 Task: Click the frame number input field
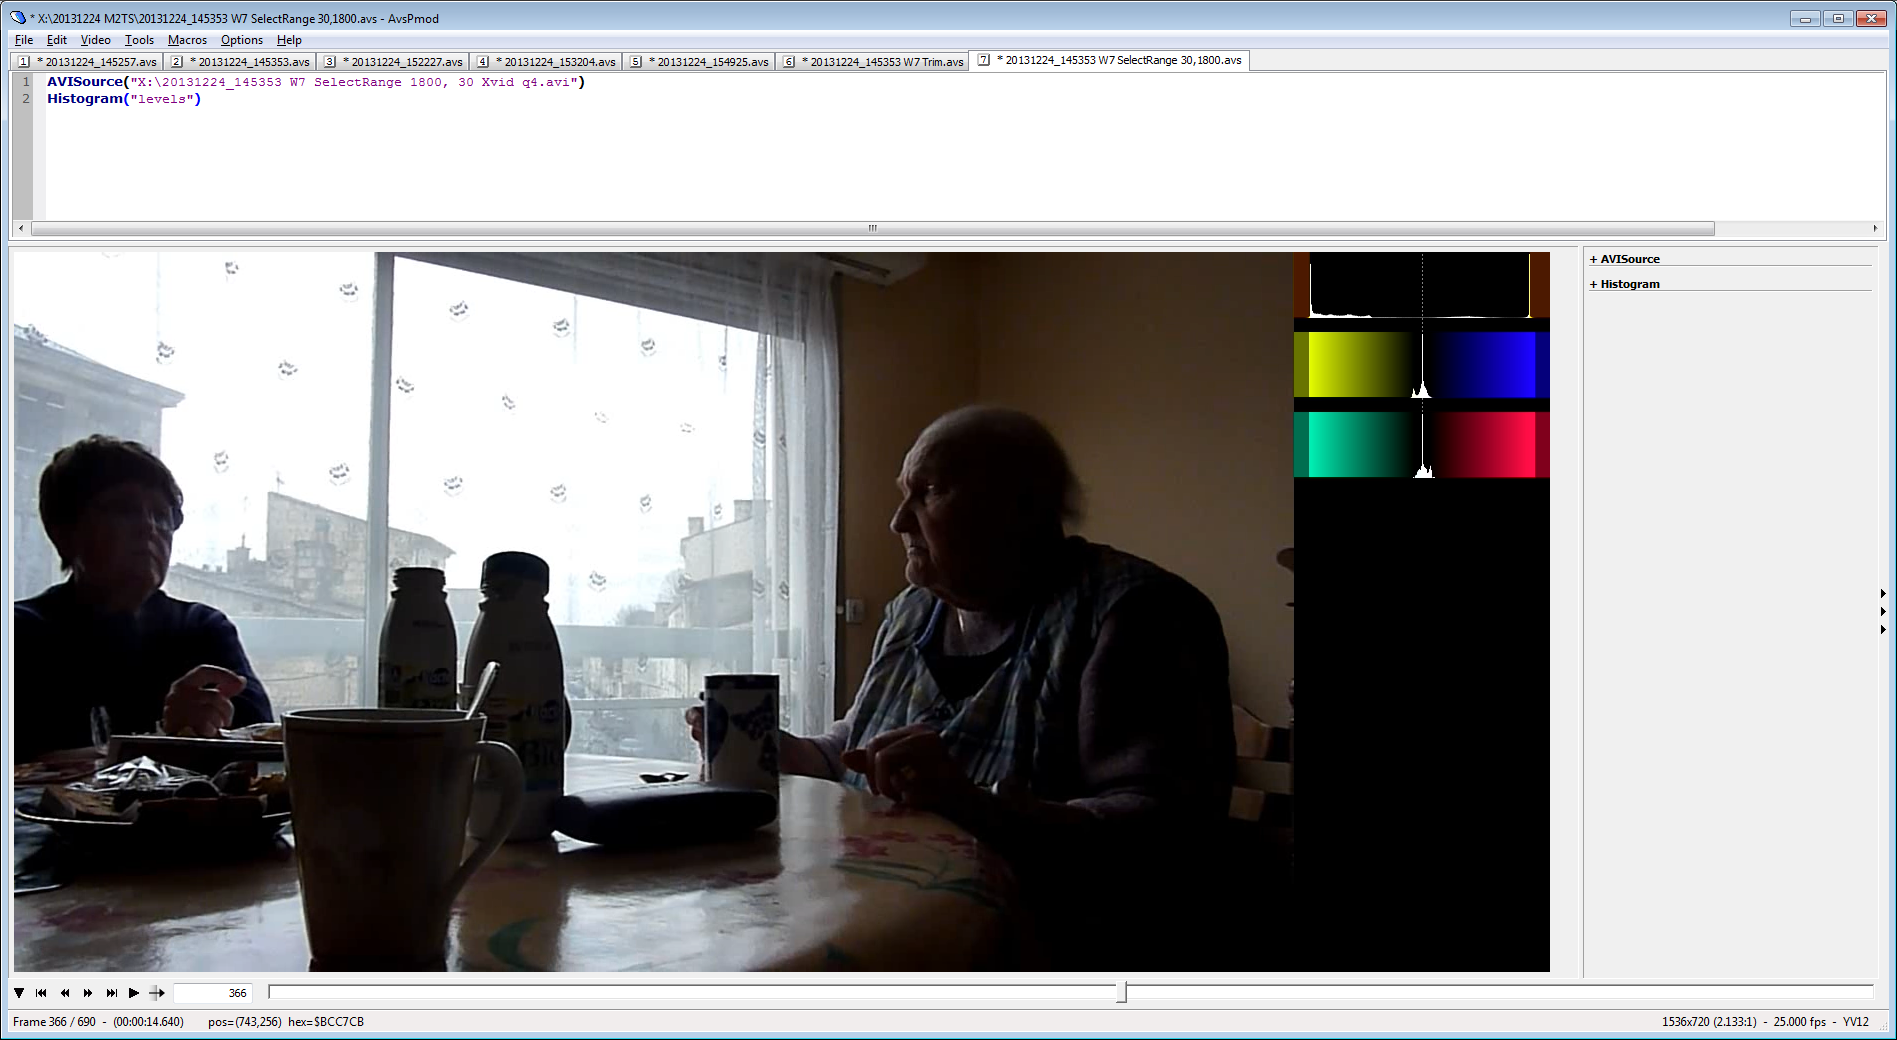(212, 993)
